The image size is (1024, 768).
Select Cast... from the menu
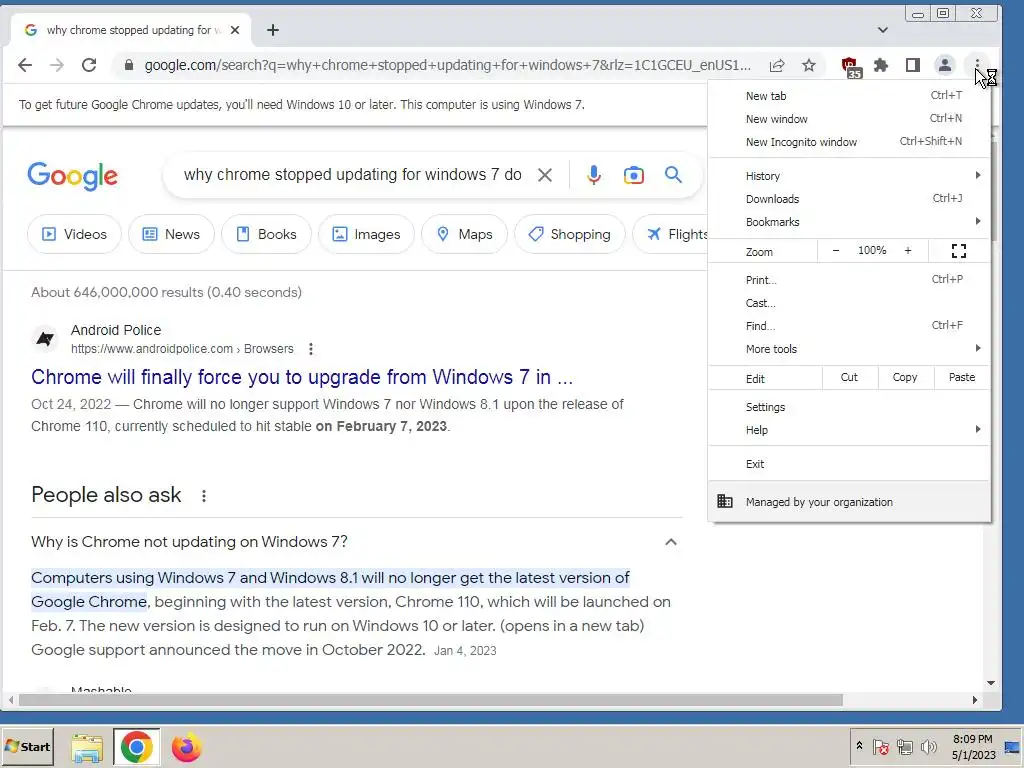click(x=850, y=302)
